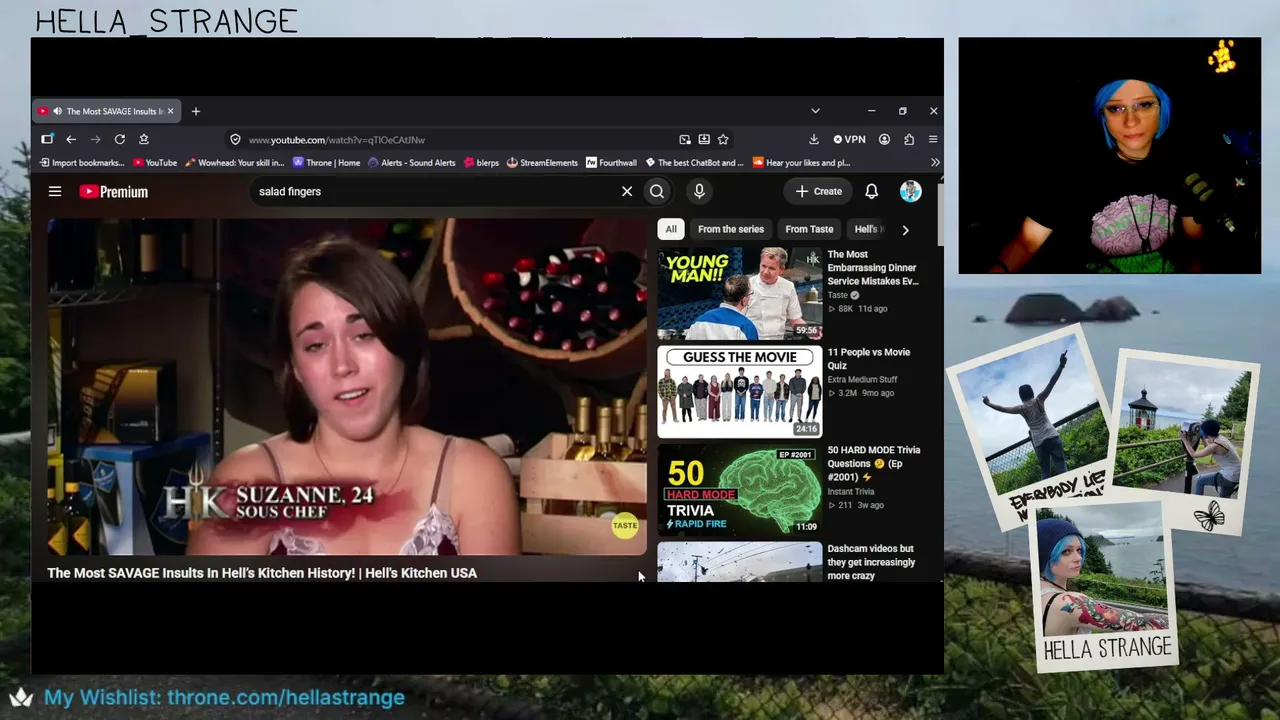This screenshot has height=720, width=1280.
Task: Open the Alerts - Sound Alerts bookmark
Action: tap(412, 162)
